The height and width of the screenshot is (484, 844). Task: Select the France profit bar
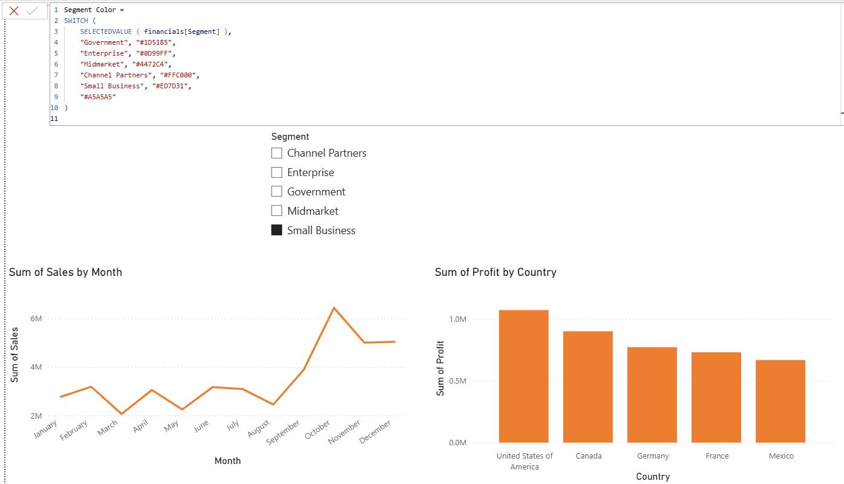click(x=716, y=397)
